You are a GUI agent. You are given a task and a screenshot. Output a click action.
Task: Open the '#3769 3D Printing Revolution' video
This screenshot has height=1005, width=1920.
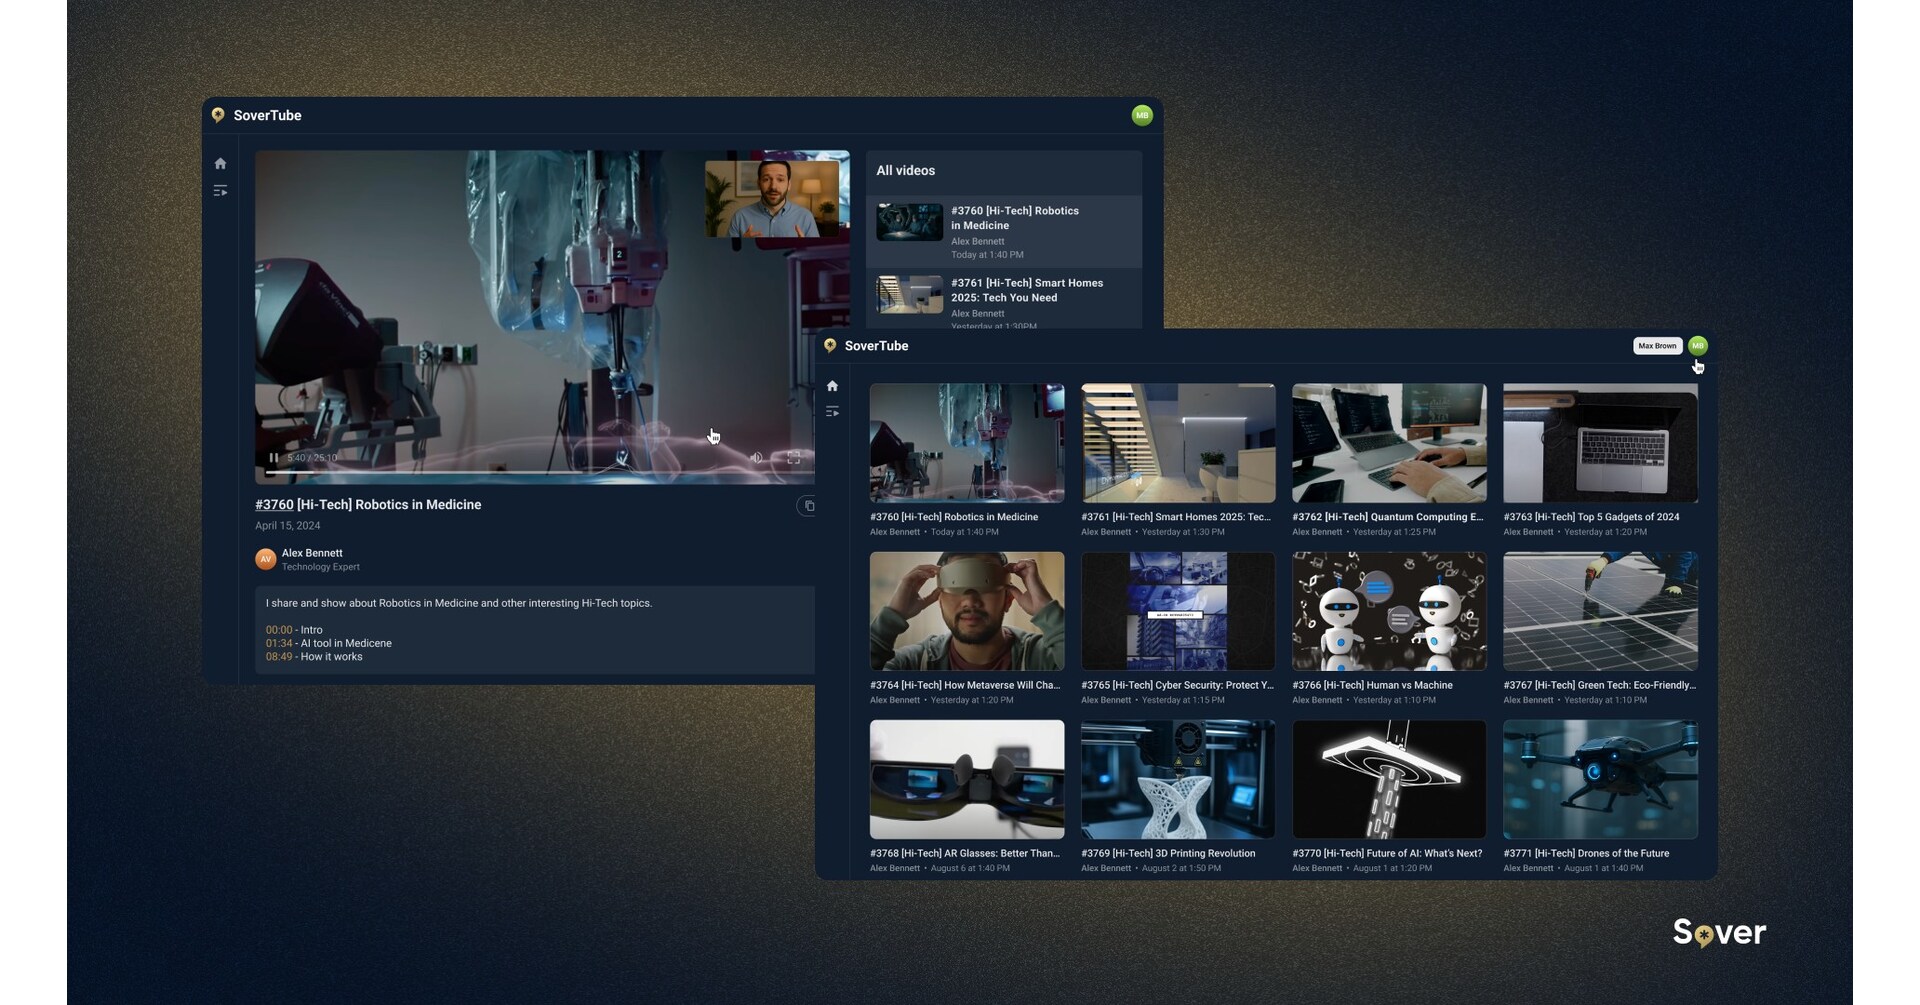(1177, 779)
